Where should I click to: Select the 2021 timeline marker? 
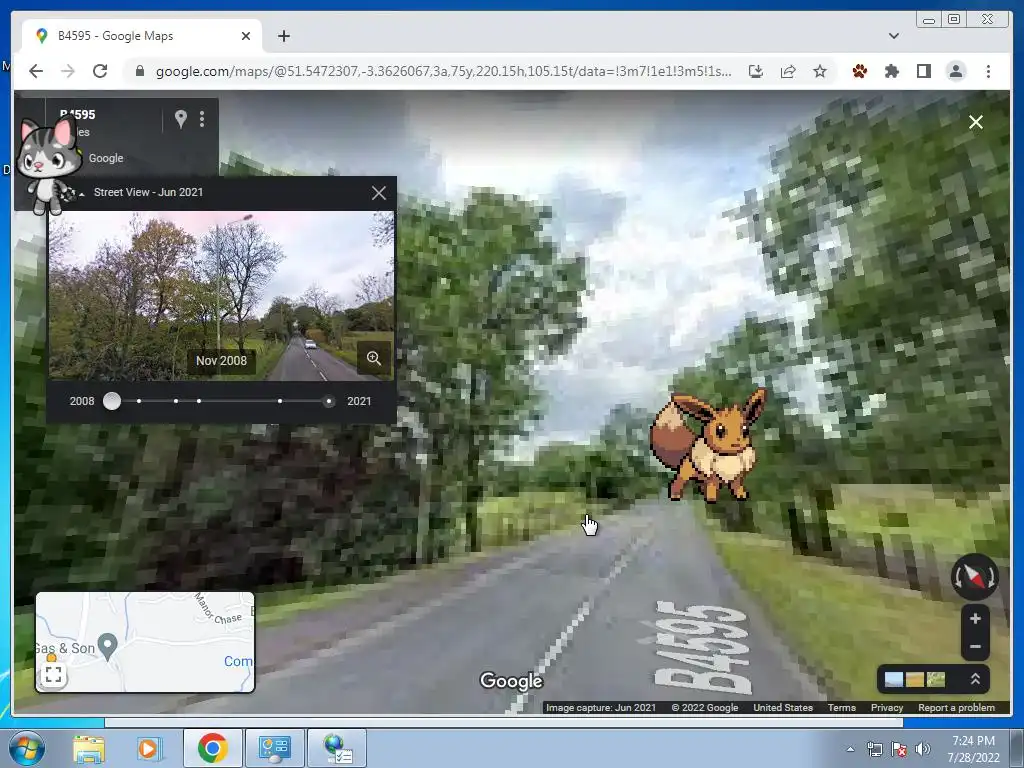pos(328,401)
